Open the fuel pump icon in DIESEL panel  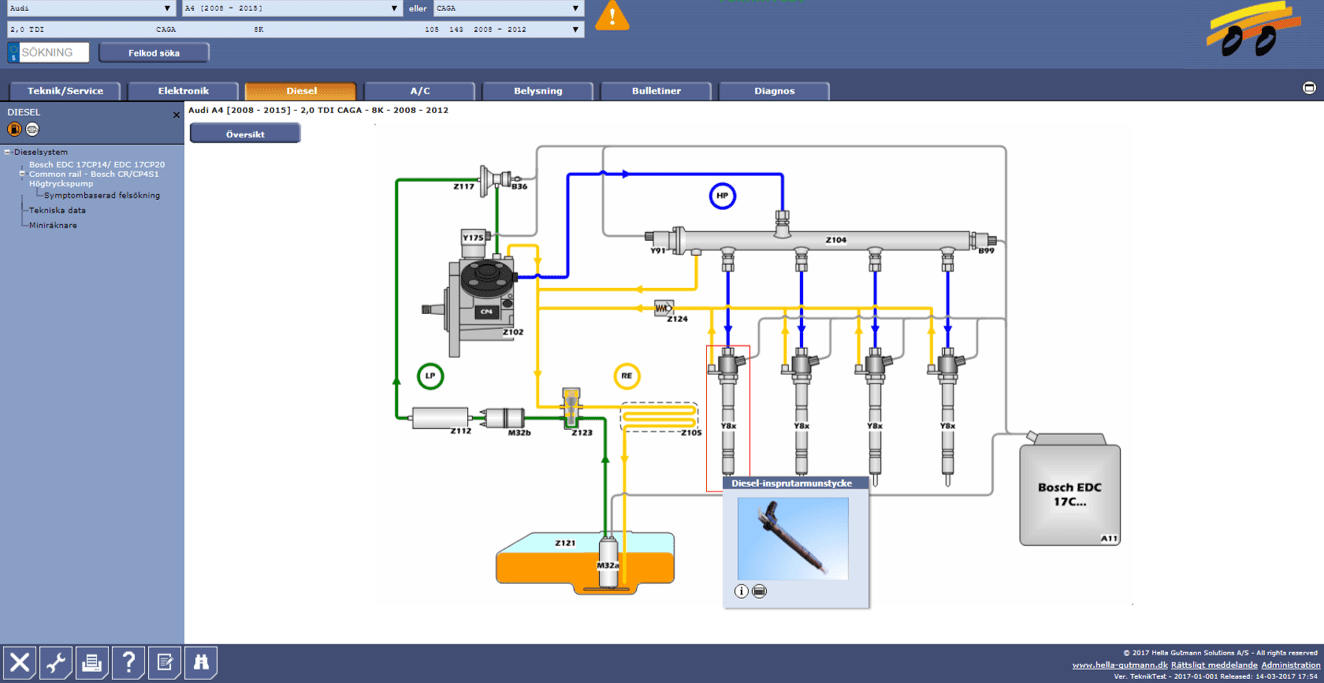click(x=14, y=128)
